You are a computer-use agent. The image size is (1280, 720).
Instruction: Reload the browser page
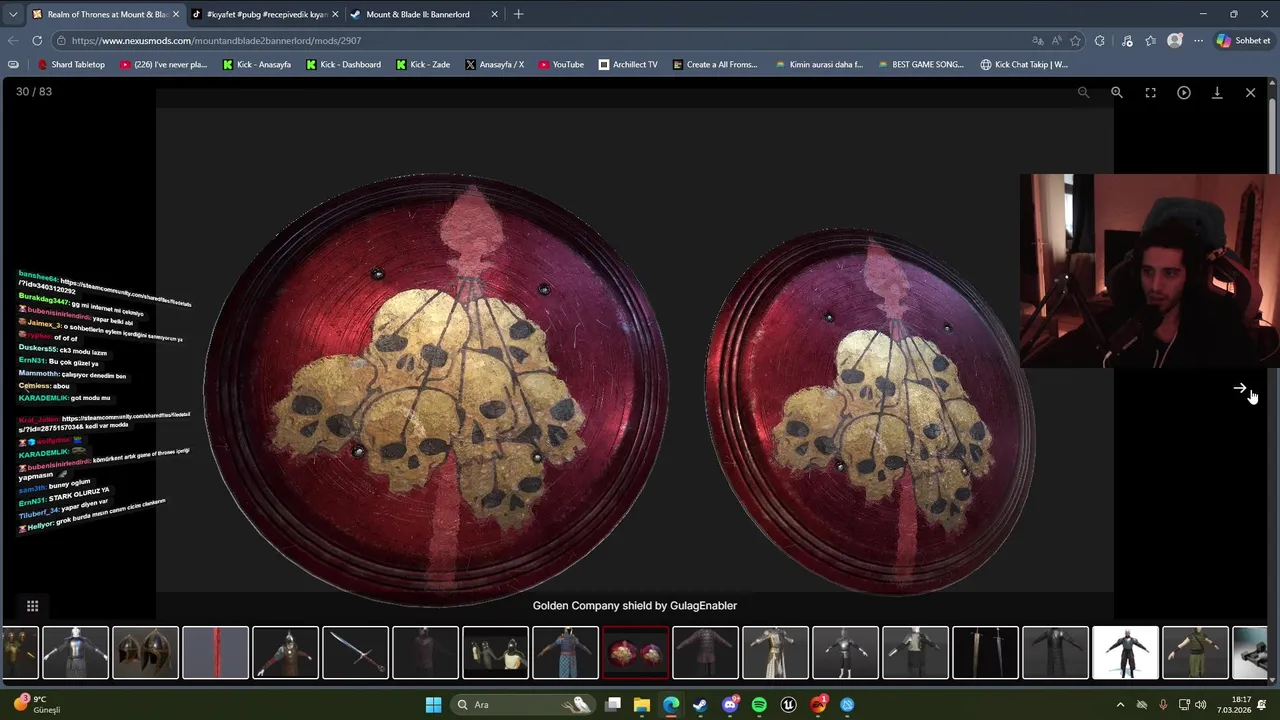[x=37, y=41]
